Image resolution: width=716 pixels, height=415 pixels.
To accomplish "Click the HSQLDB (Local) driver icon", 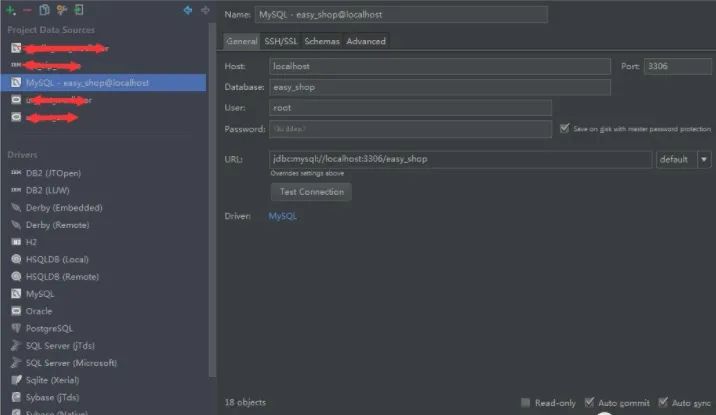I will pos(16,259).
